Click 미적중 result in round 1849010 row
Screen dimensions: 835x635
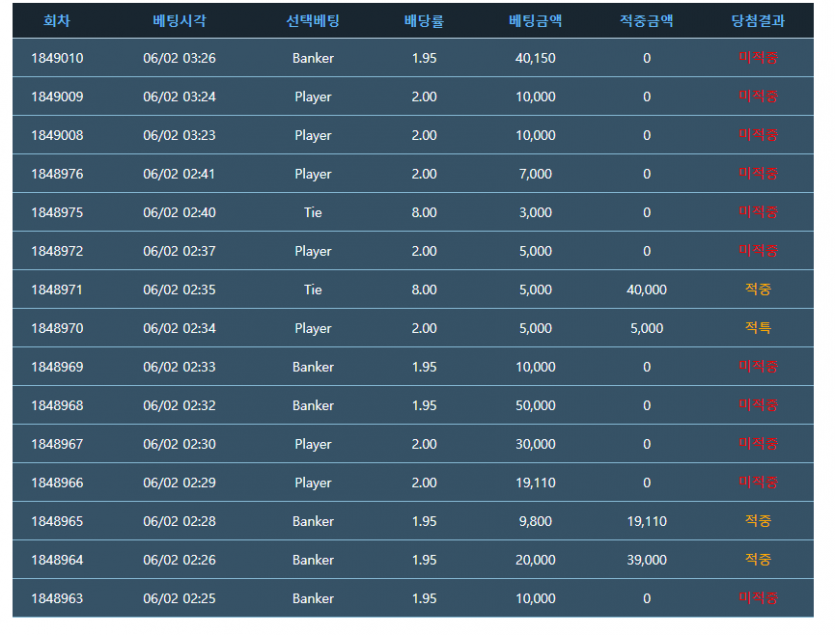(x=758, y=58)
